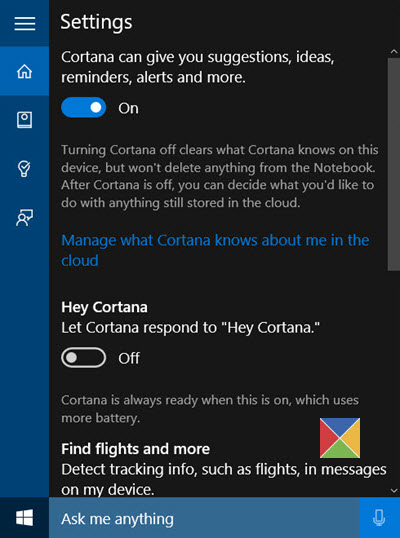Image resolution: width=400 pixels, height=538 pixels.
Task: Go to Cortana Home icon
Action: 24,71
